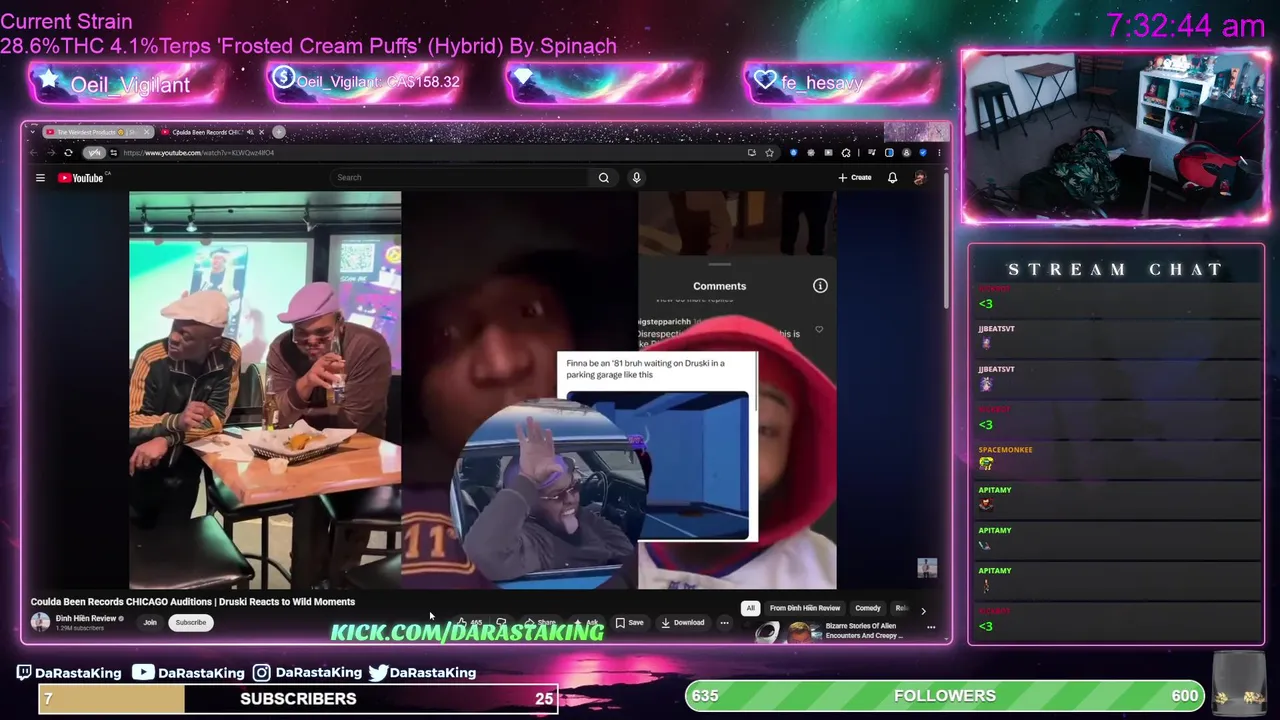Save the video to a playlist

[x=630, y=622]
